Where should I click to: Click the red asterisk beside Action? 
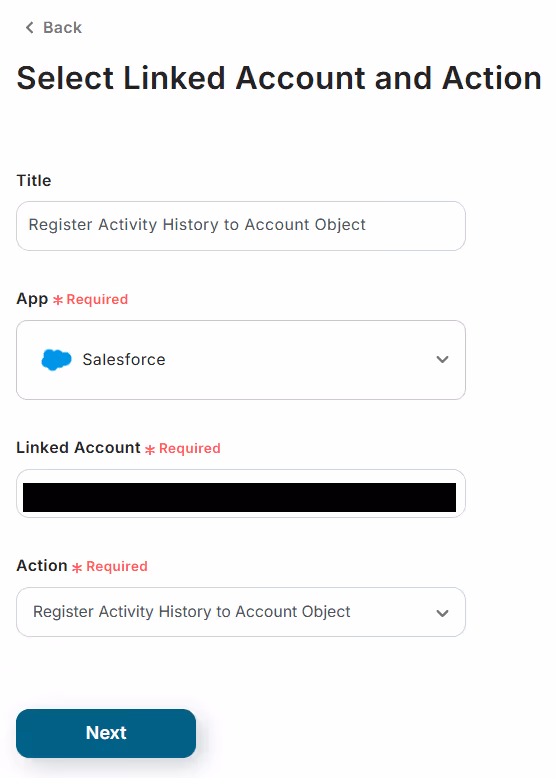(x=77, y=568)
